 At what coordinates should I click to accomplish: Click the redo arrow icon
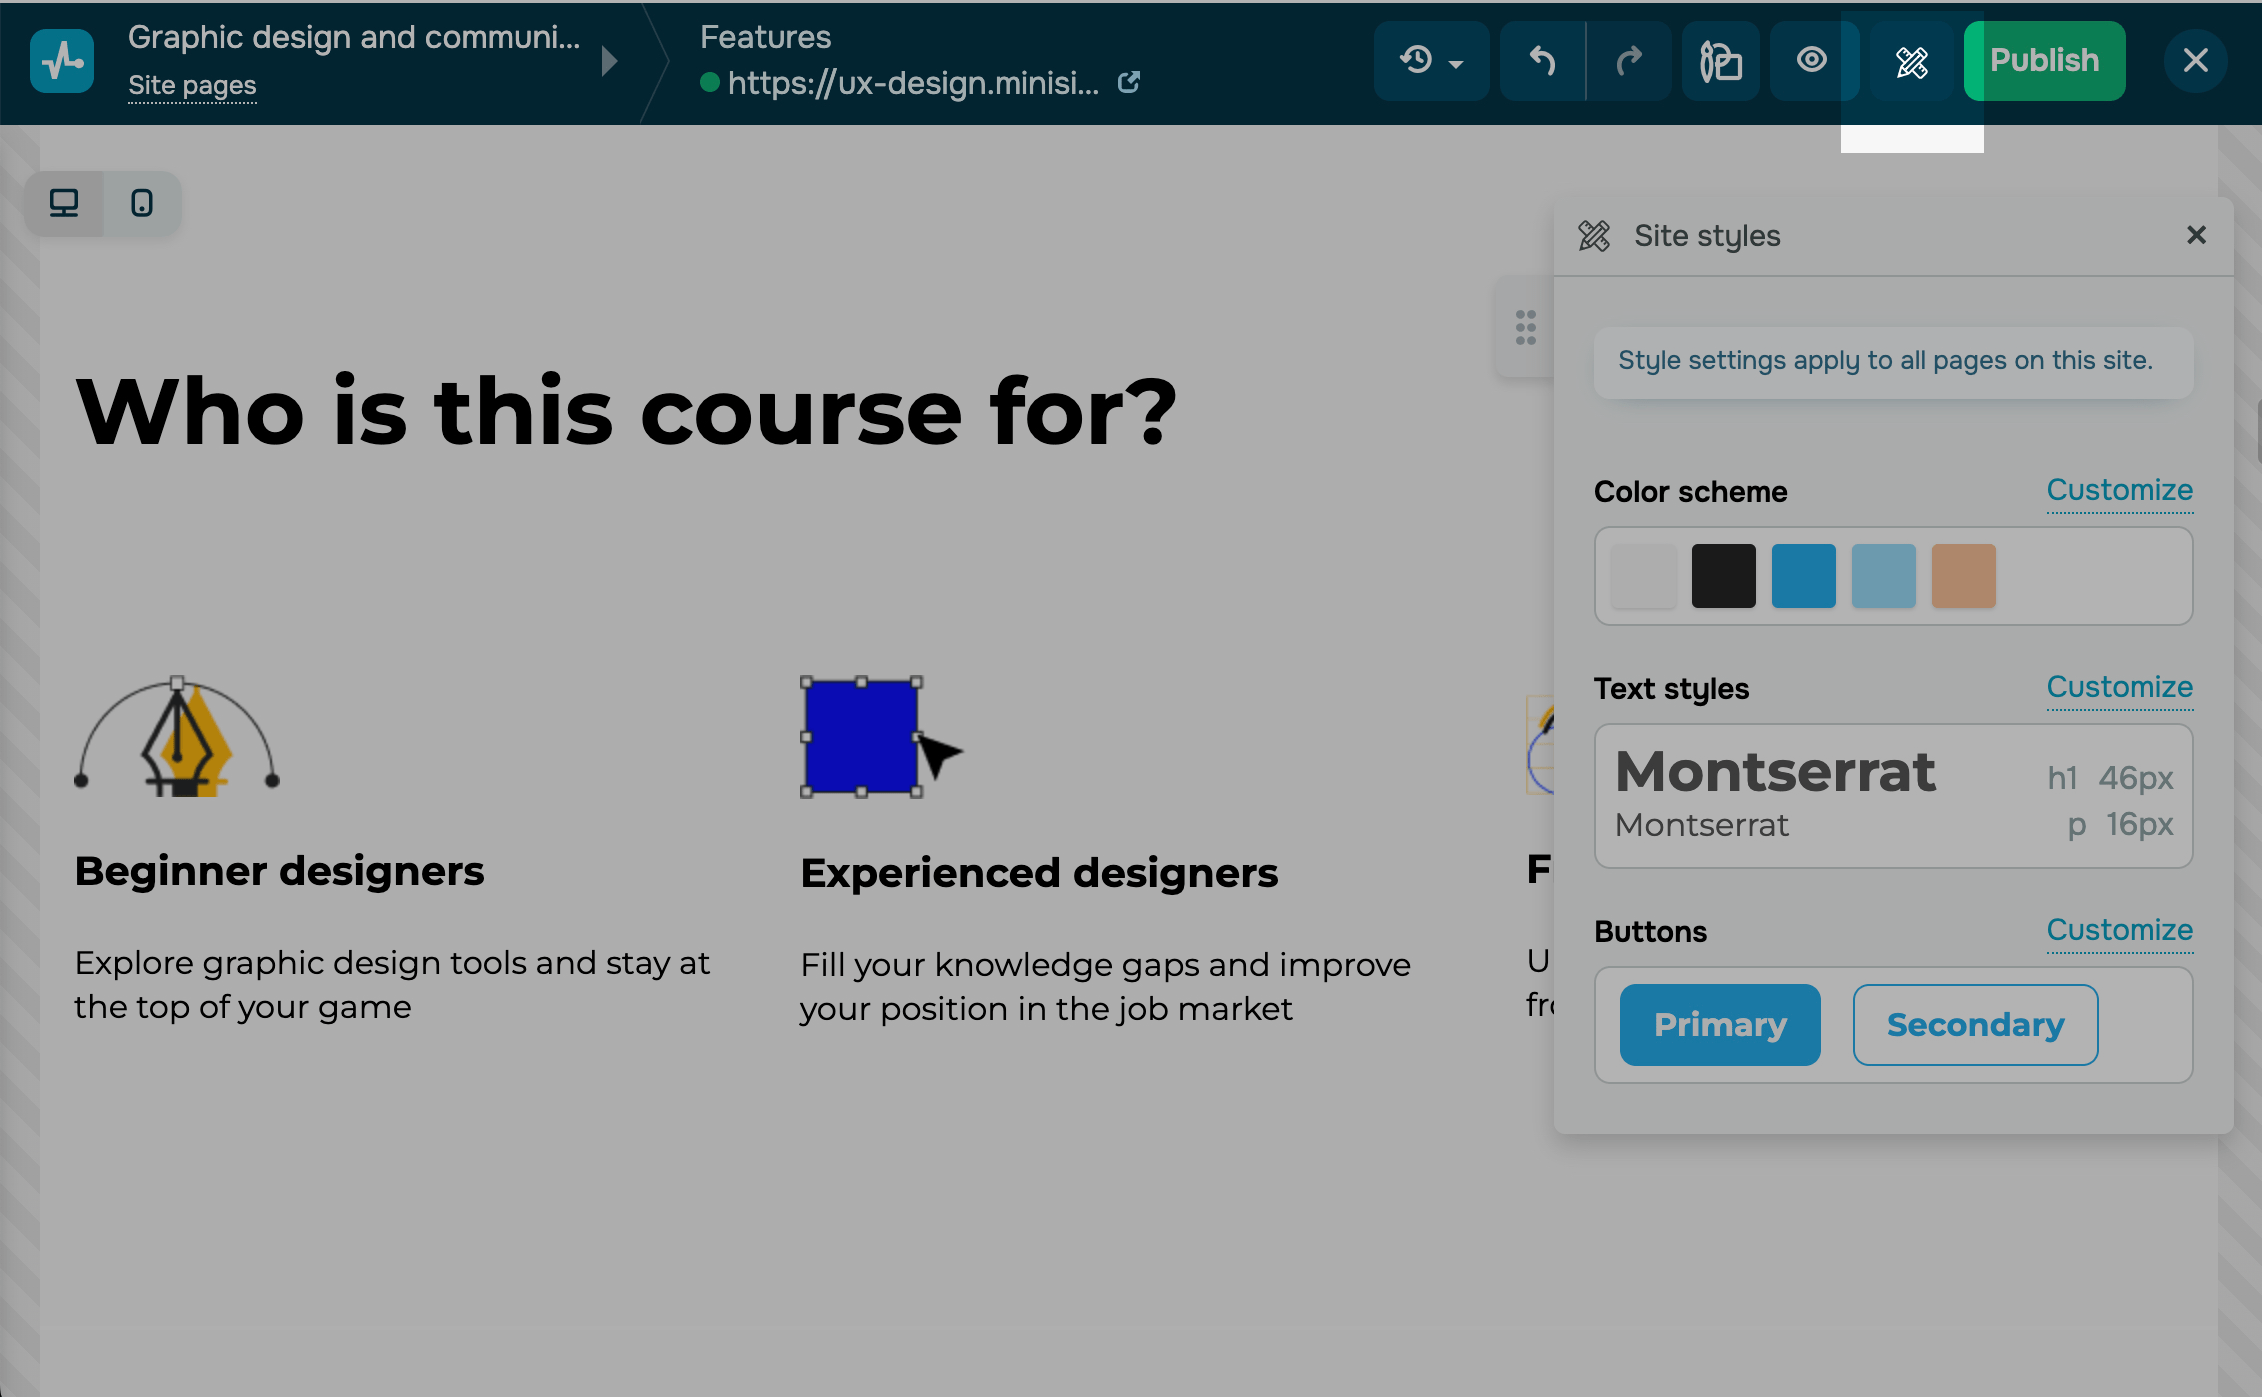(x=1629, y=61)
